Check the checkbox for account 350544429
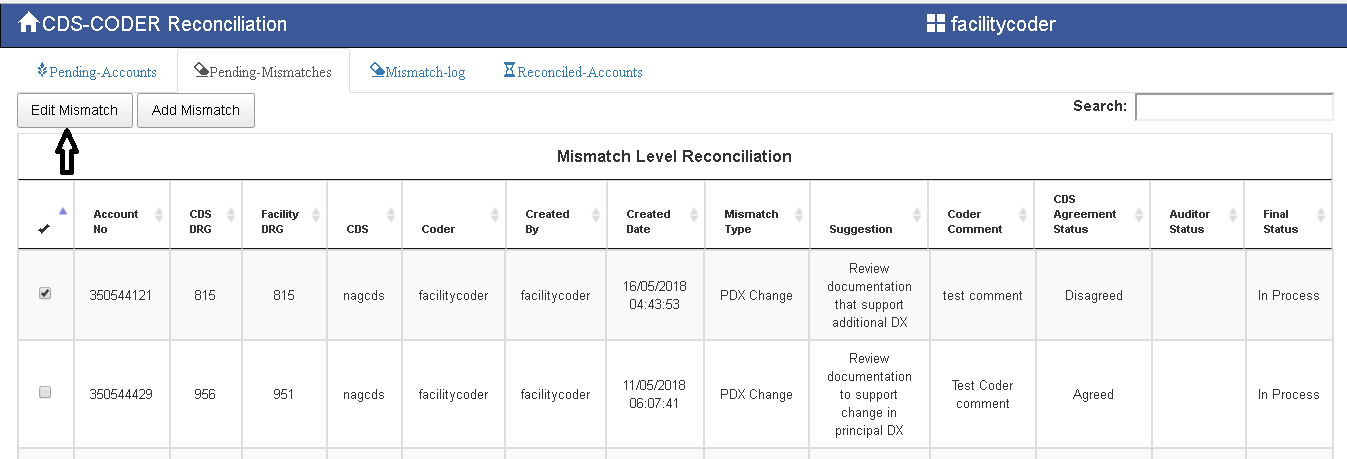The image size is (1347, 459). [x=45, y=393]
